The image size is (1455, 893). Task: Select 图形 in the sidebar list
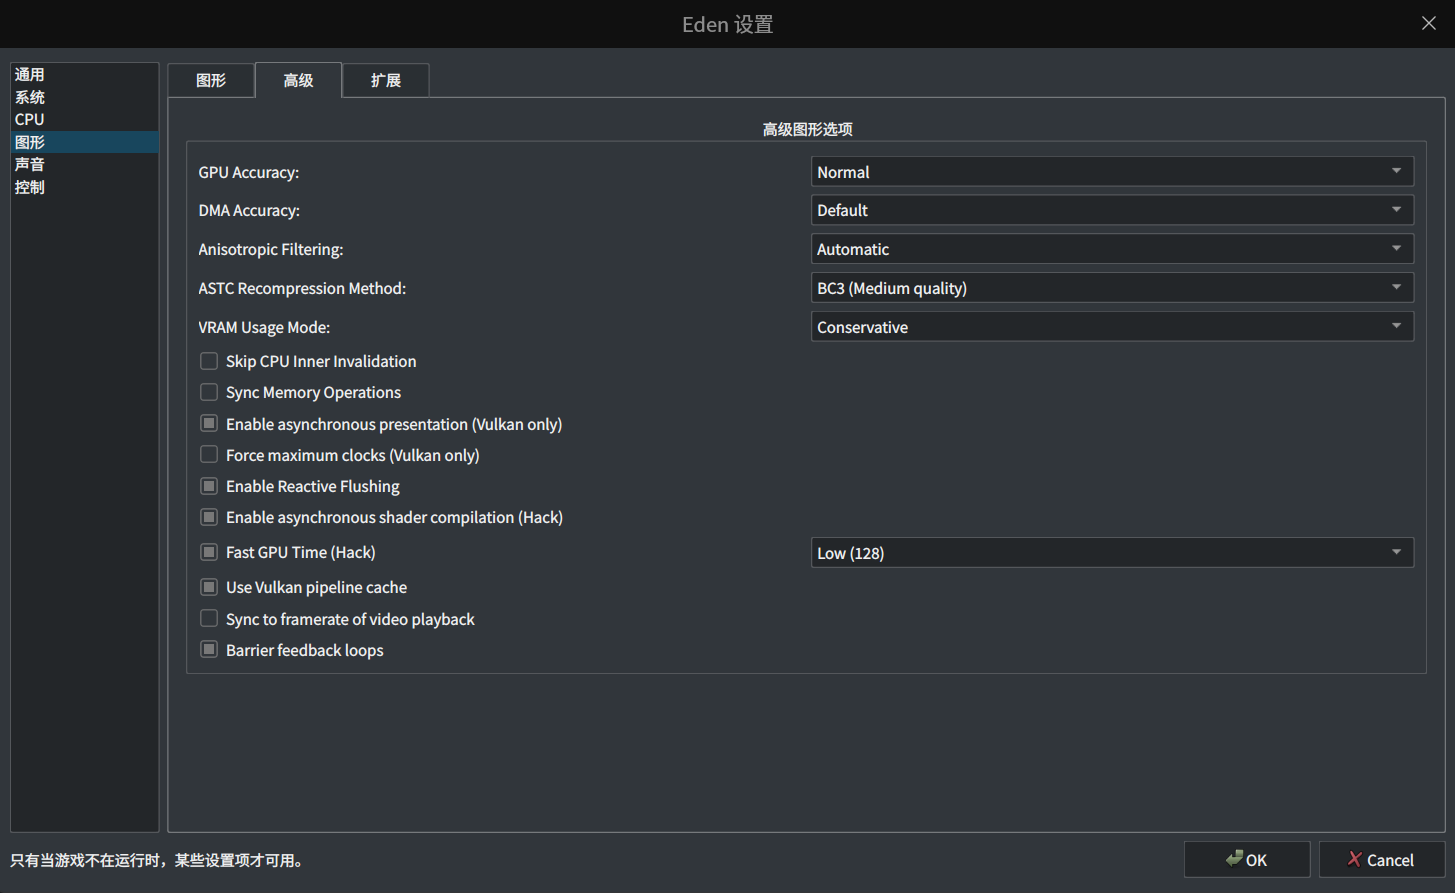click(x=85, y=142)
